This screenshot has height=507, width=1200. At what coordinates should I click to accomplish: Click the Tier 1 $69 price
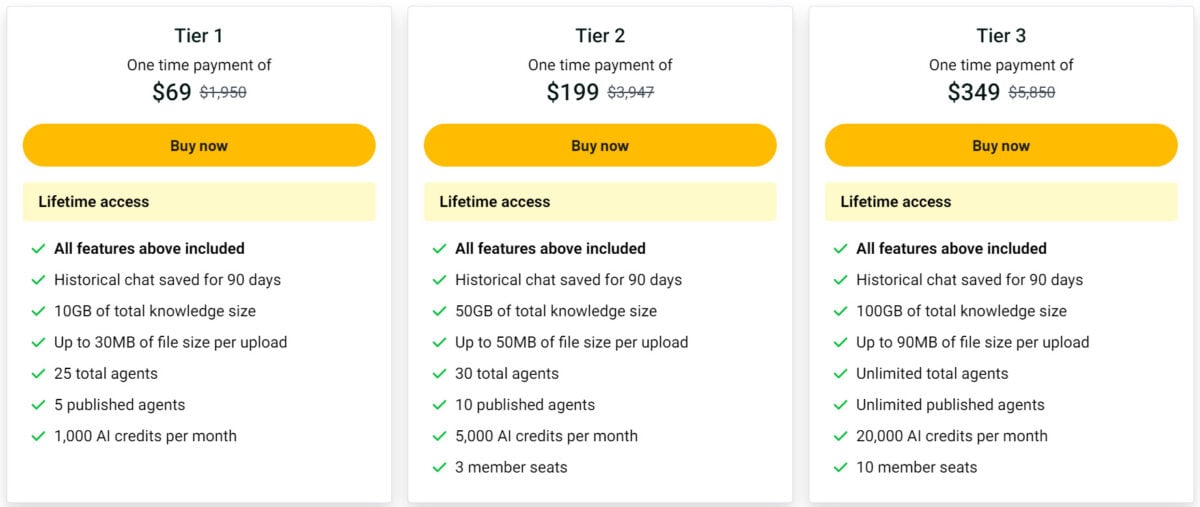[x=172, y=92]
